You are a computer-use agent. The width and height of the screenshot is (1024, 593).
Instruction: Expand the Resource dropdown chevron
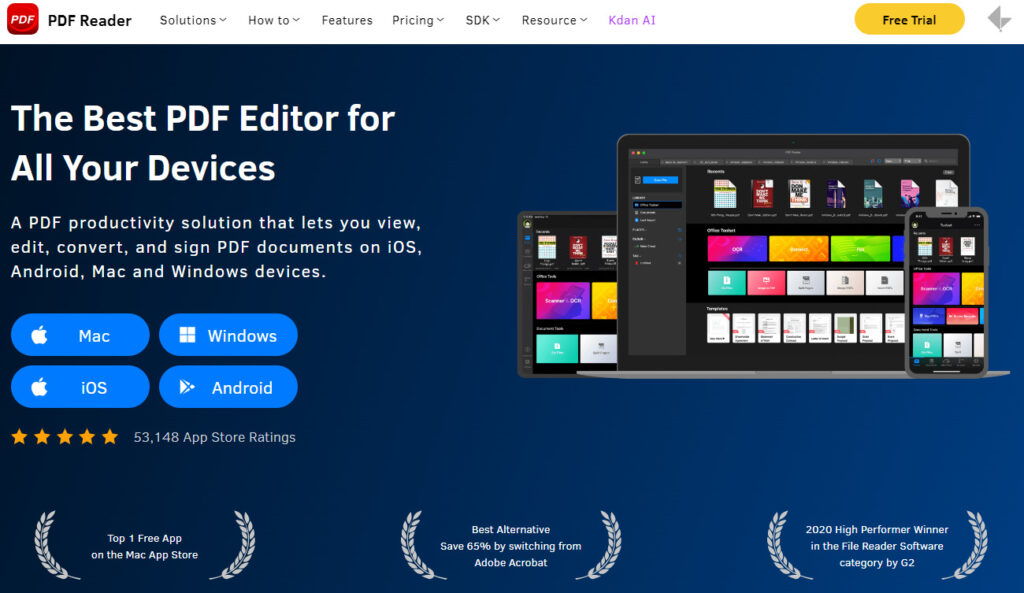tap(584, 20)
